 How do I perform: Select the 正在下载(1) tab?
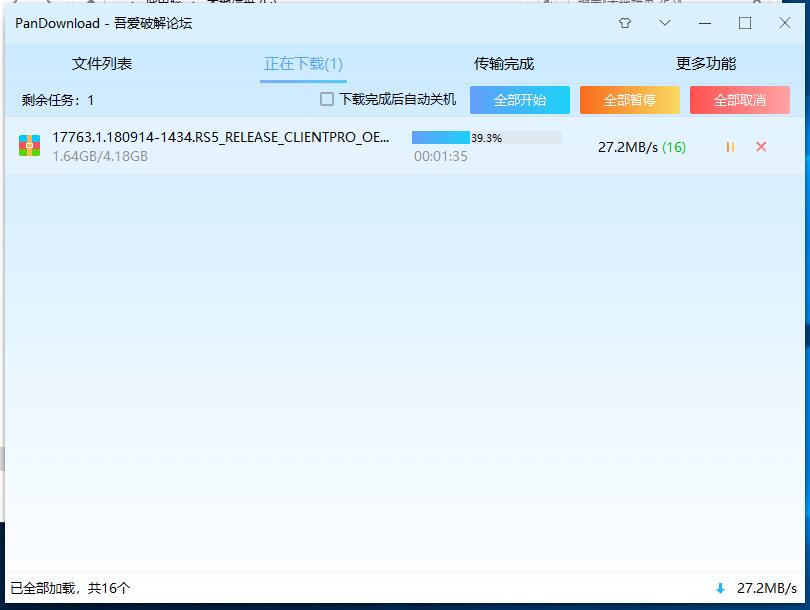pyautogui.click(x=303, y=64)
